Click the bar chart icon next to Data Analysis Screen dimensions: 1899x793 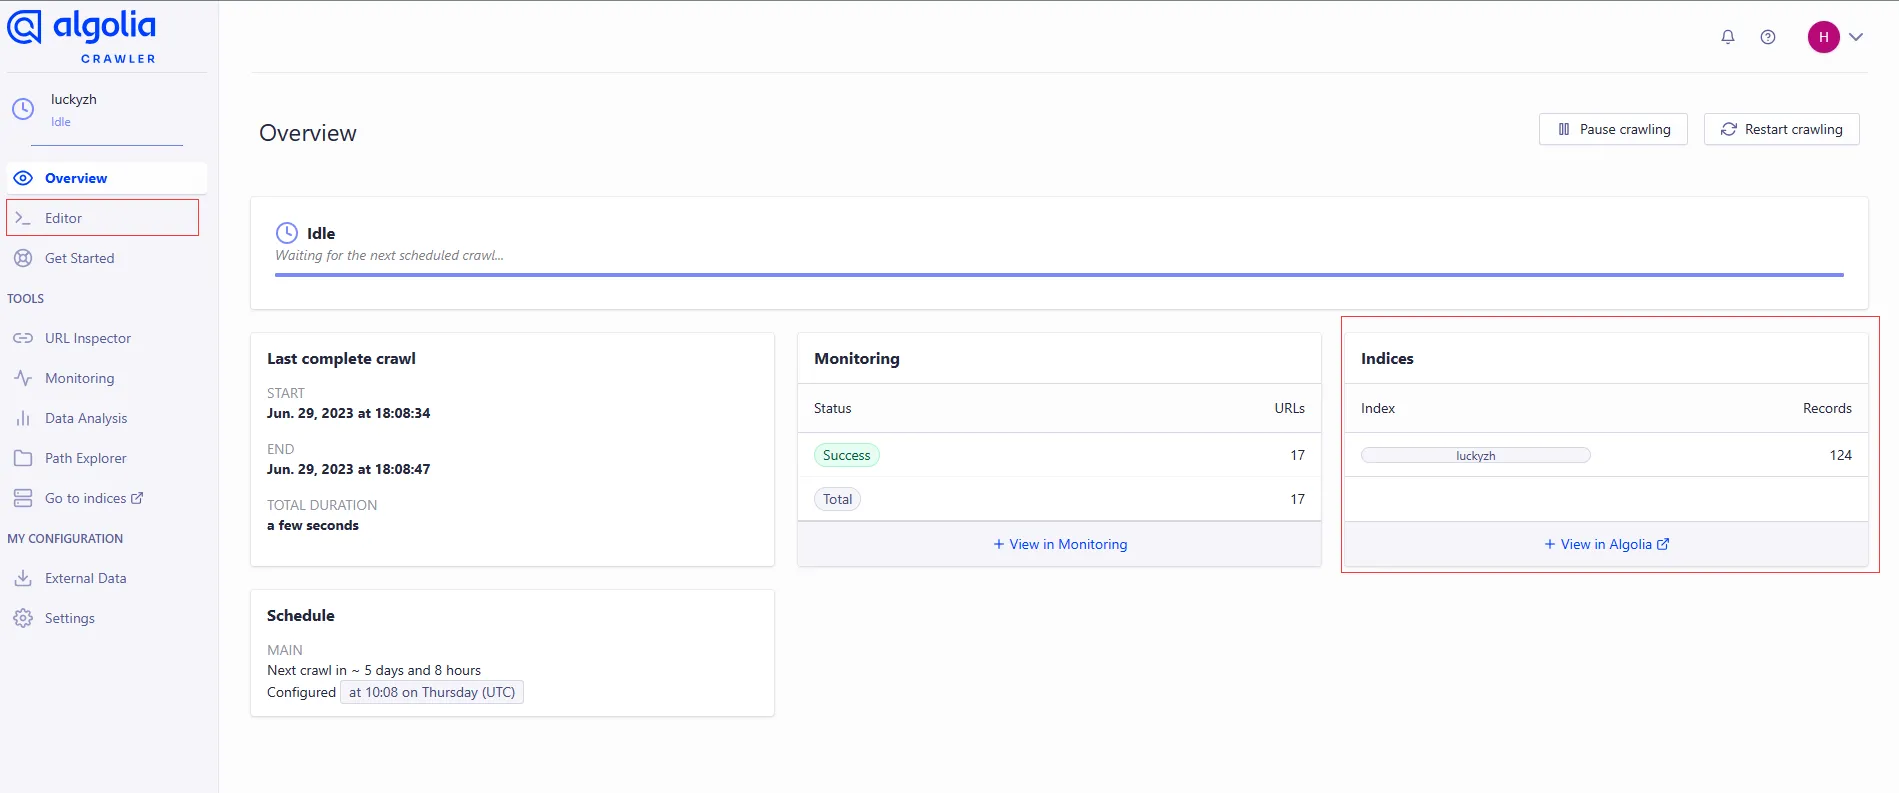[x=23, y=418]
